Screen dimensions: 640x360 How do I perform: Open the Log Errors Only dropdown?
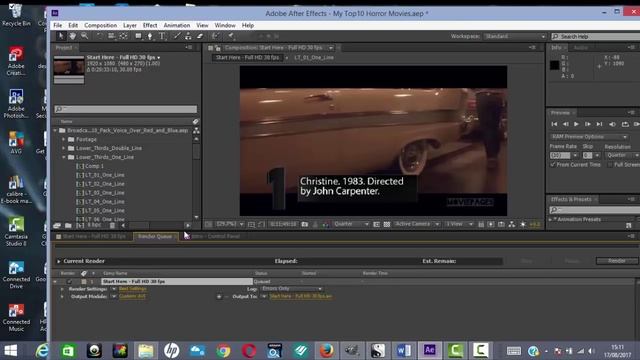(x=291, y=289)
